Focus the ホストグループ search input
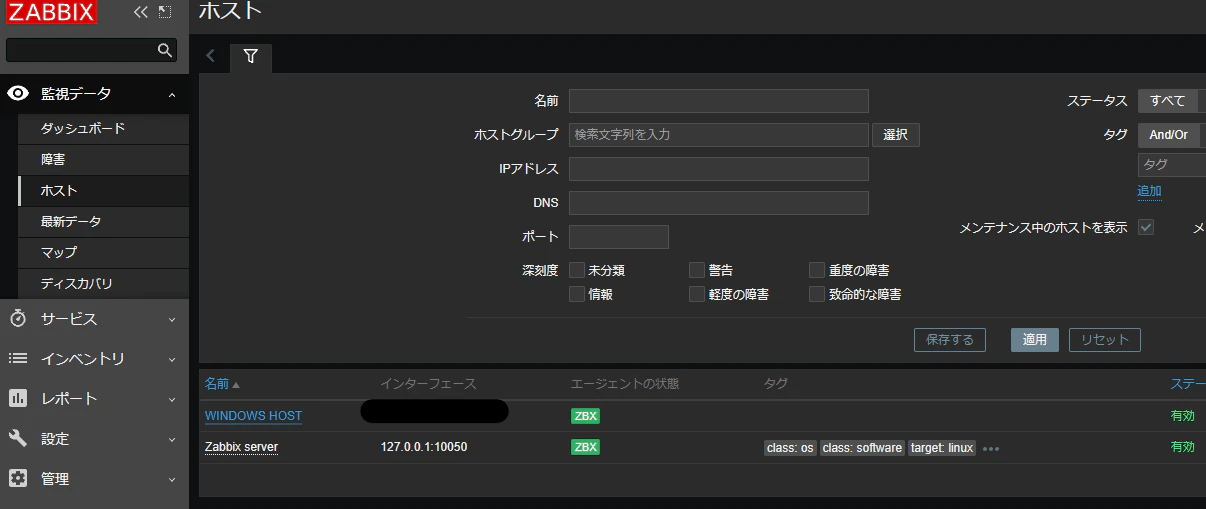1206x509 pixels. coord(719,135)
